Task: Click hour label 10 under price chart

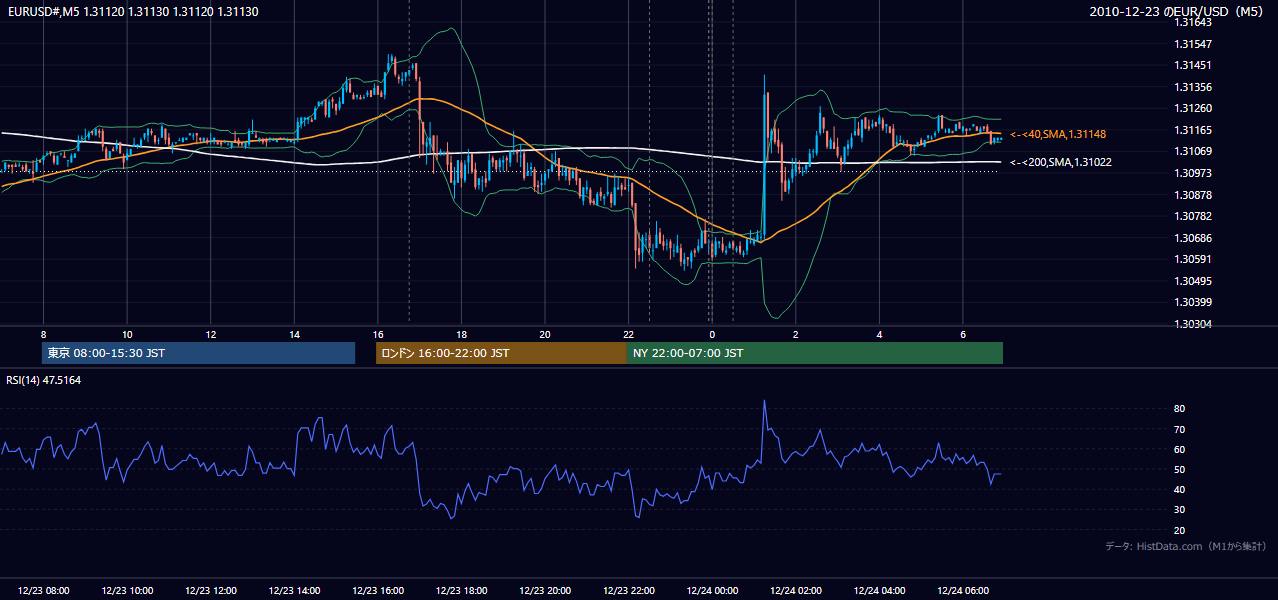Action: (x=127, y=334)
